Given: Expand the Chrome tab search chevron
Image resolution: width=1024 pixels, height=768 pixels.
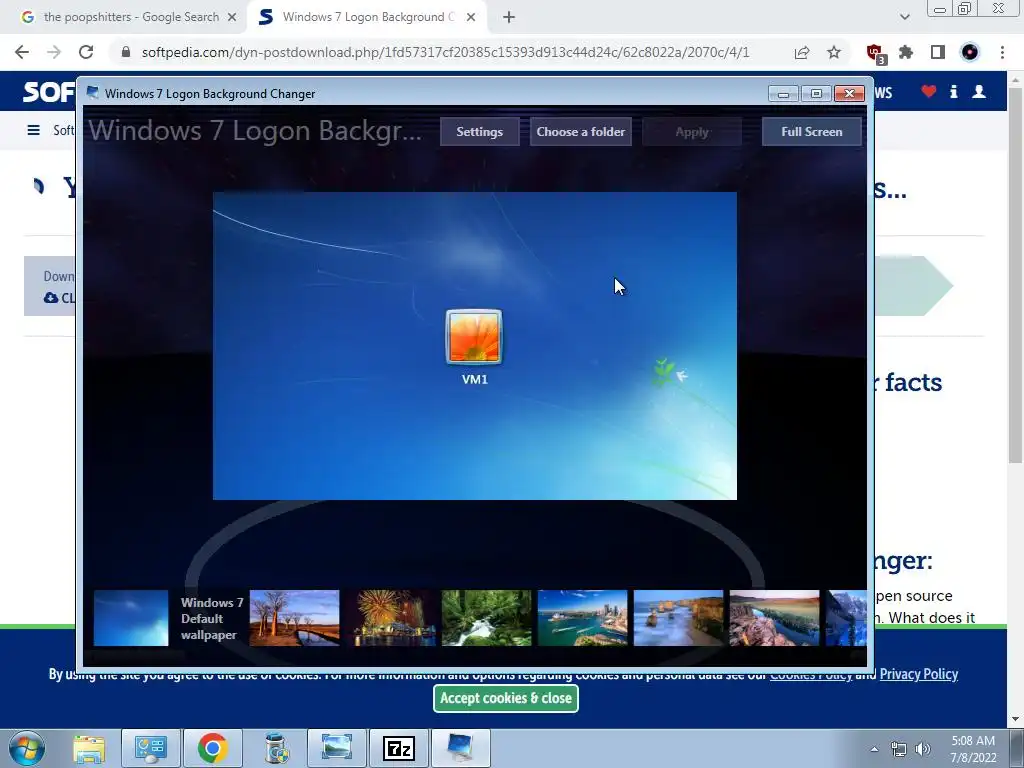Looking at the screenshot, I should click(x=904, y=17).
